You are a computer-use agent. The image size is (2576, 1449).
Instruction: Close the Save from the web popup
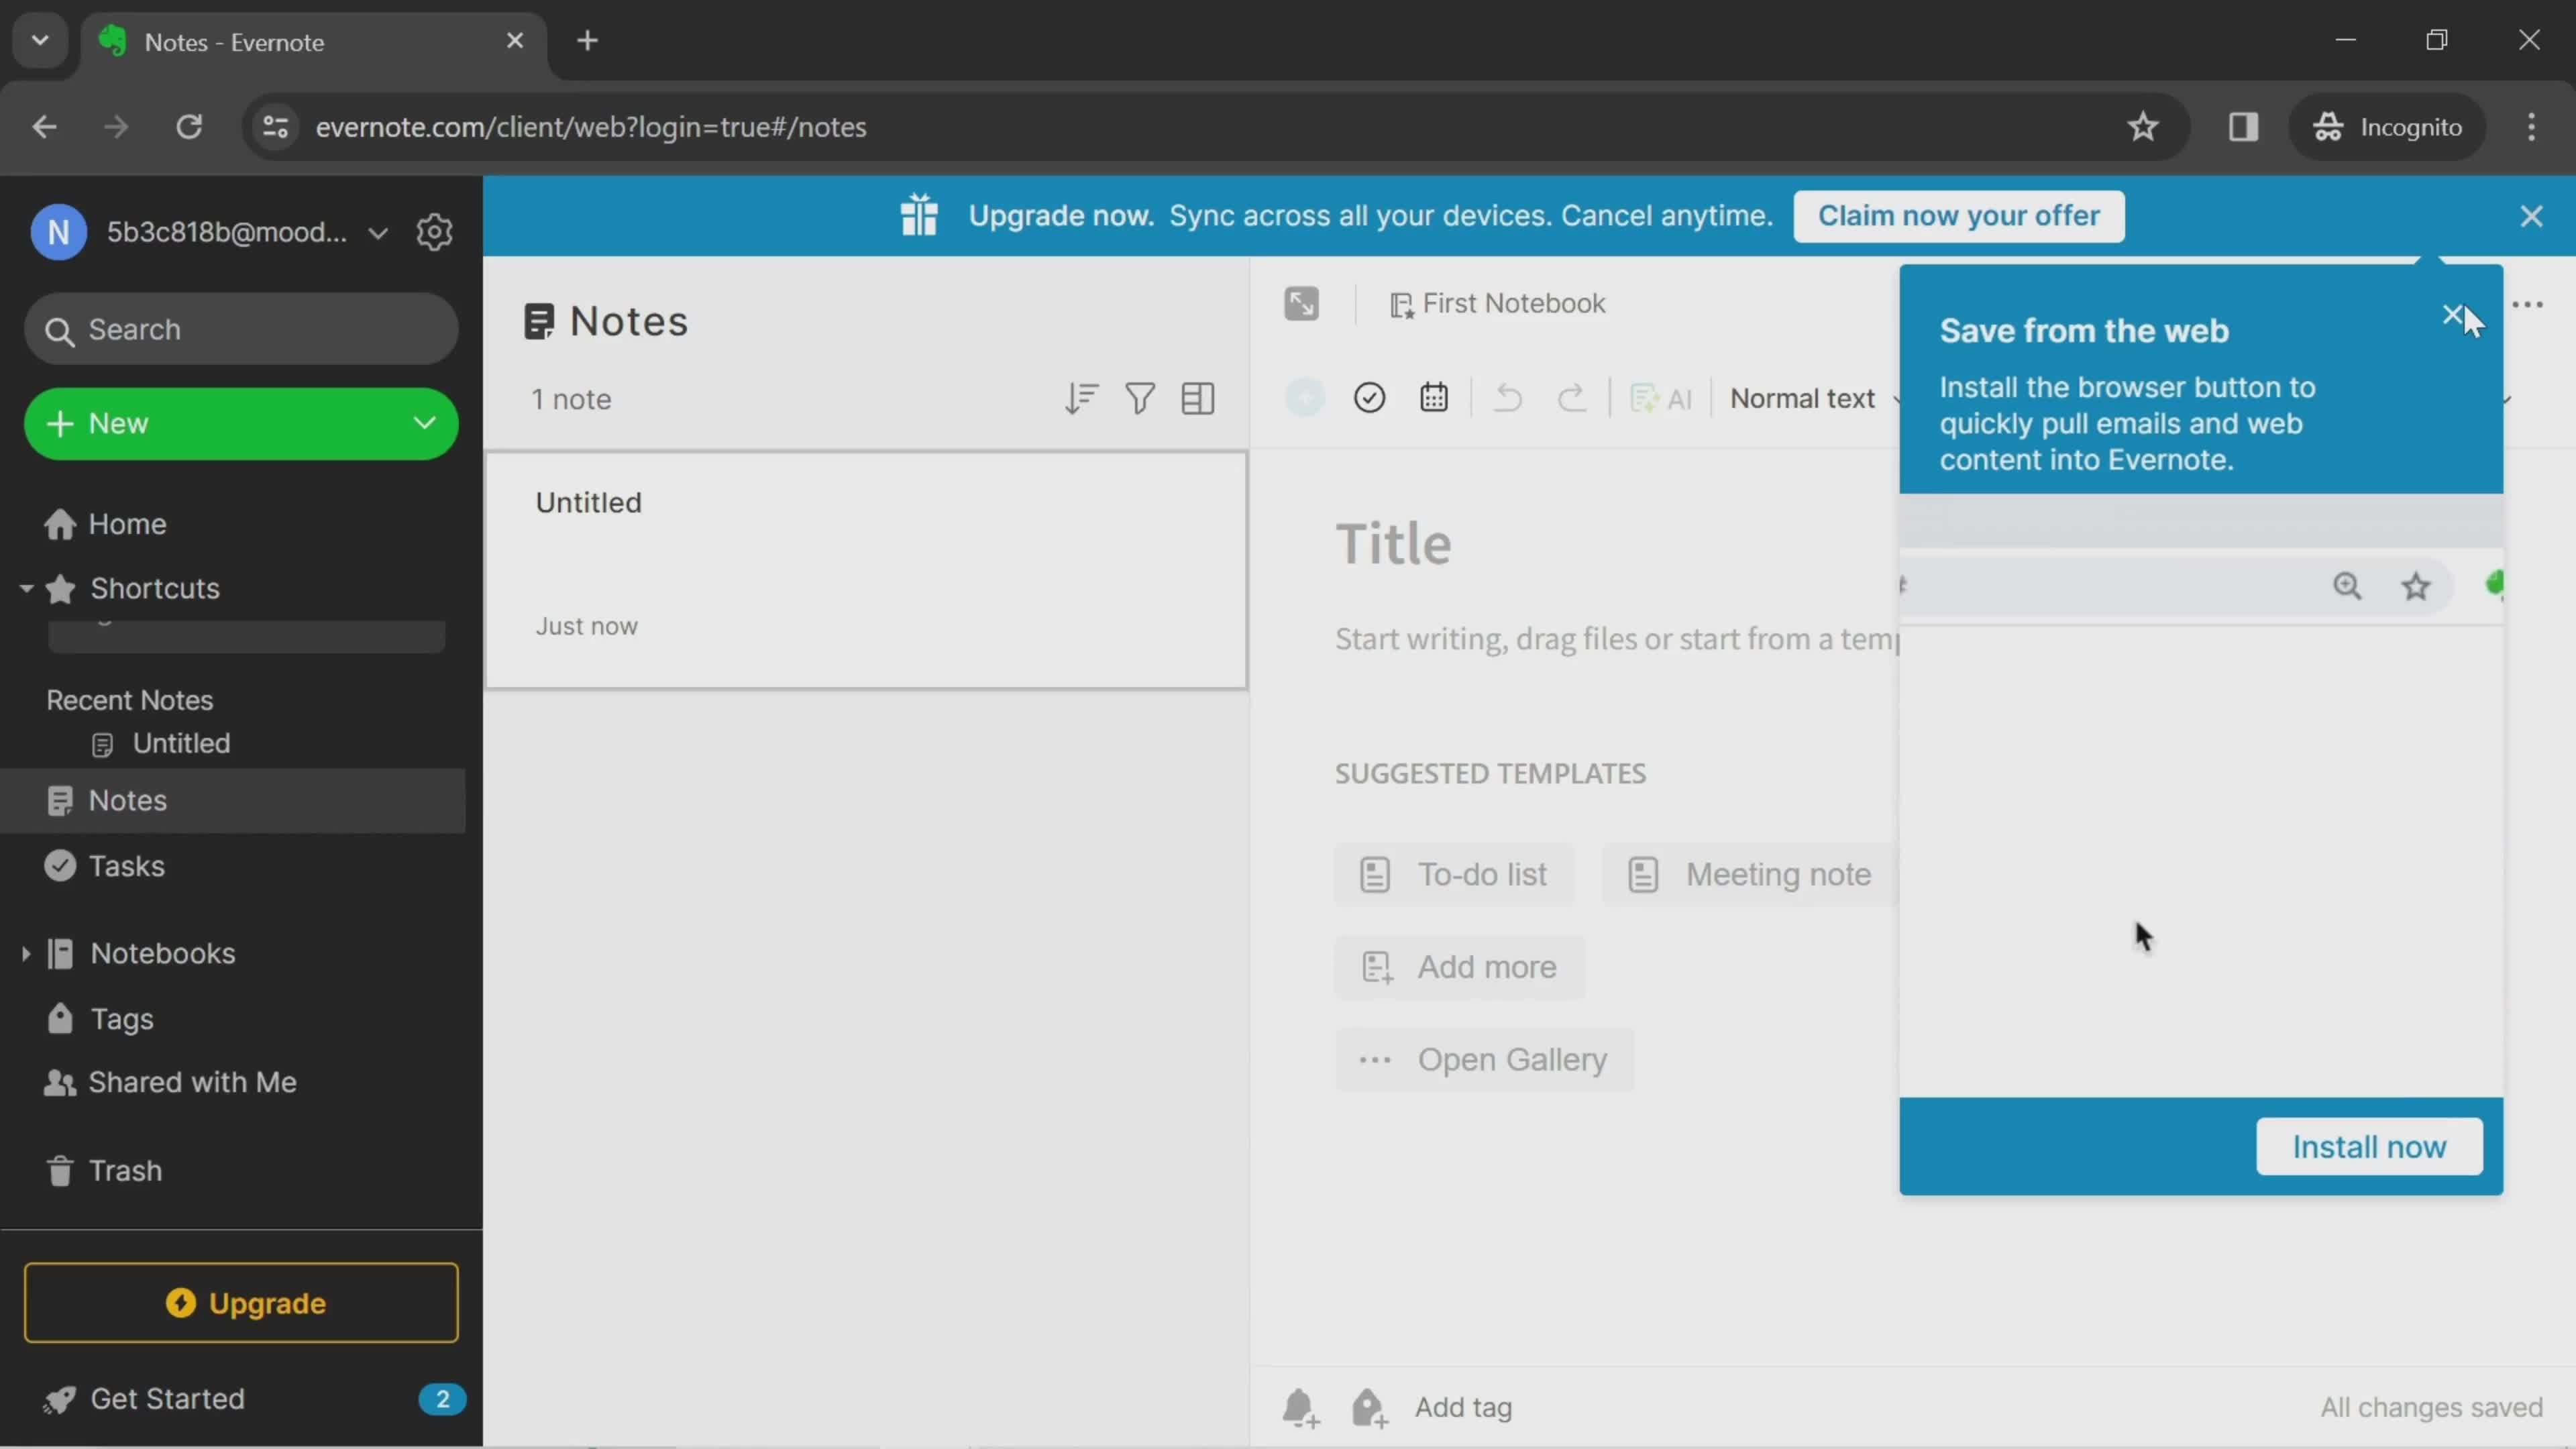tap(2452, 315)
